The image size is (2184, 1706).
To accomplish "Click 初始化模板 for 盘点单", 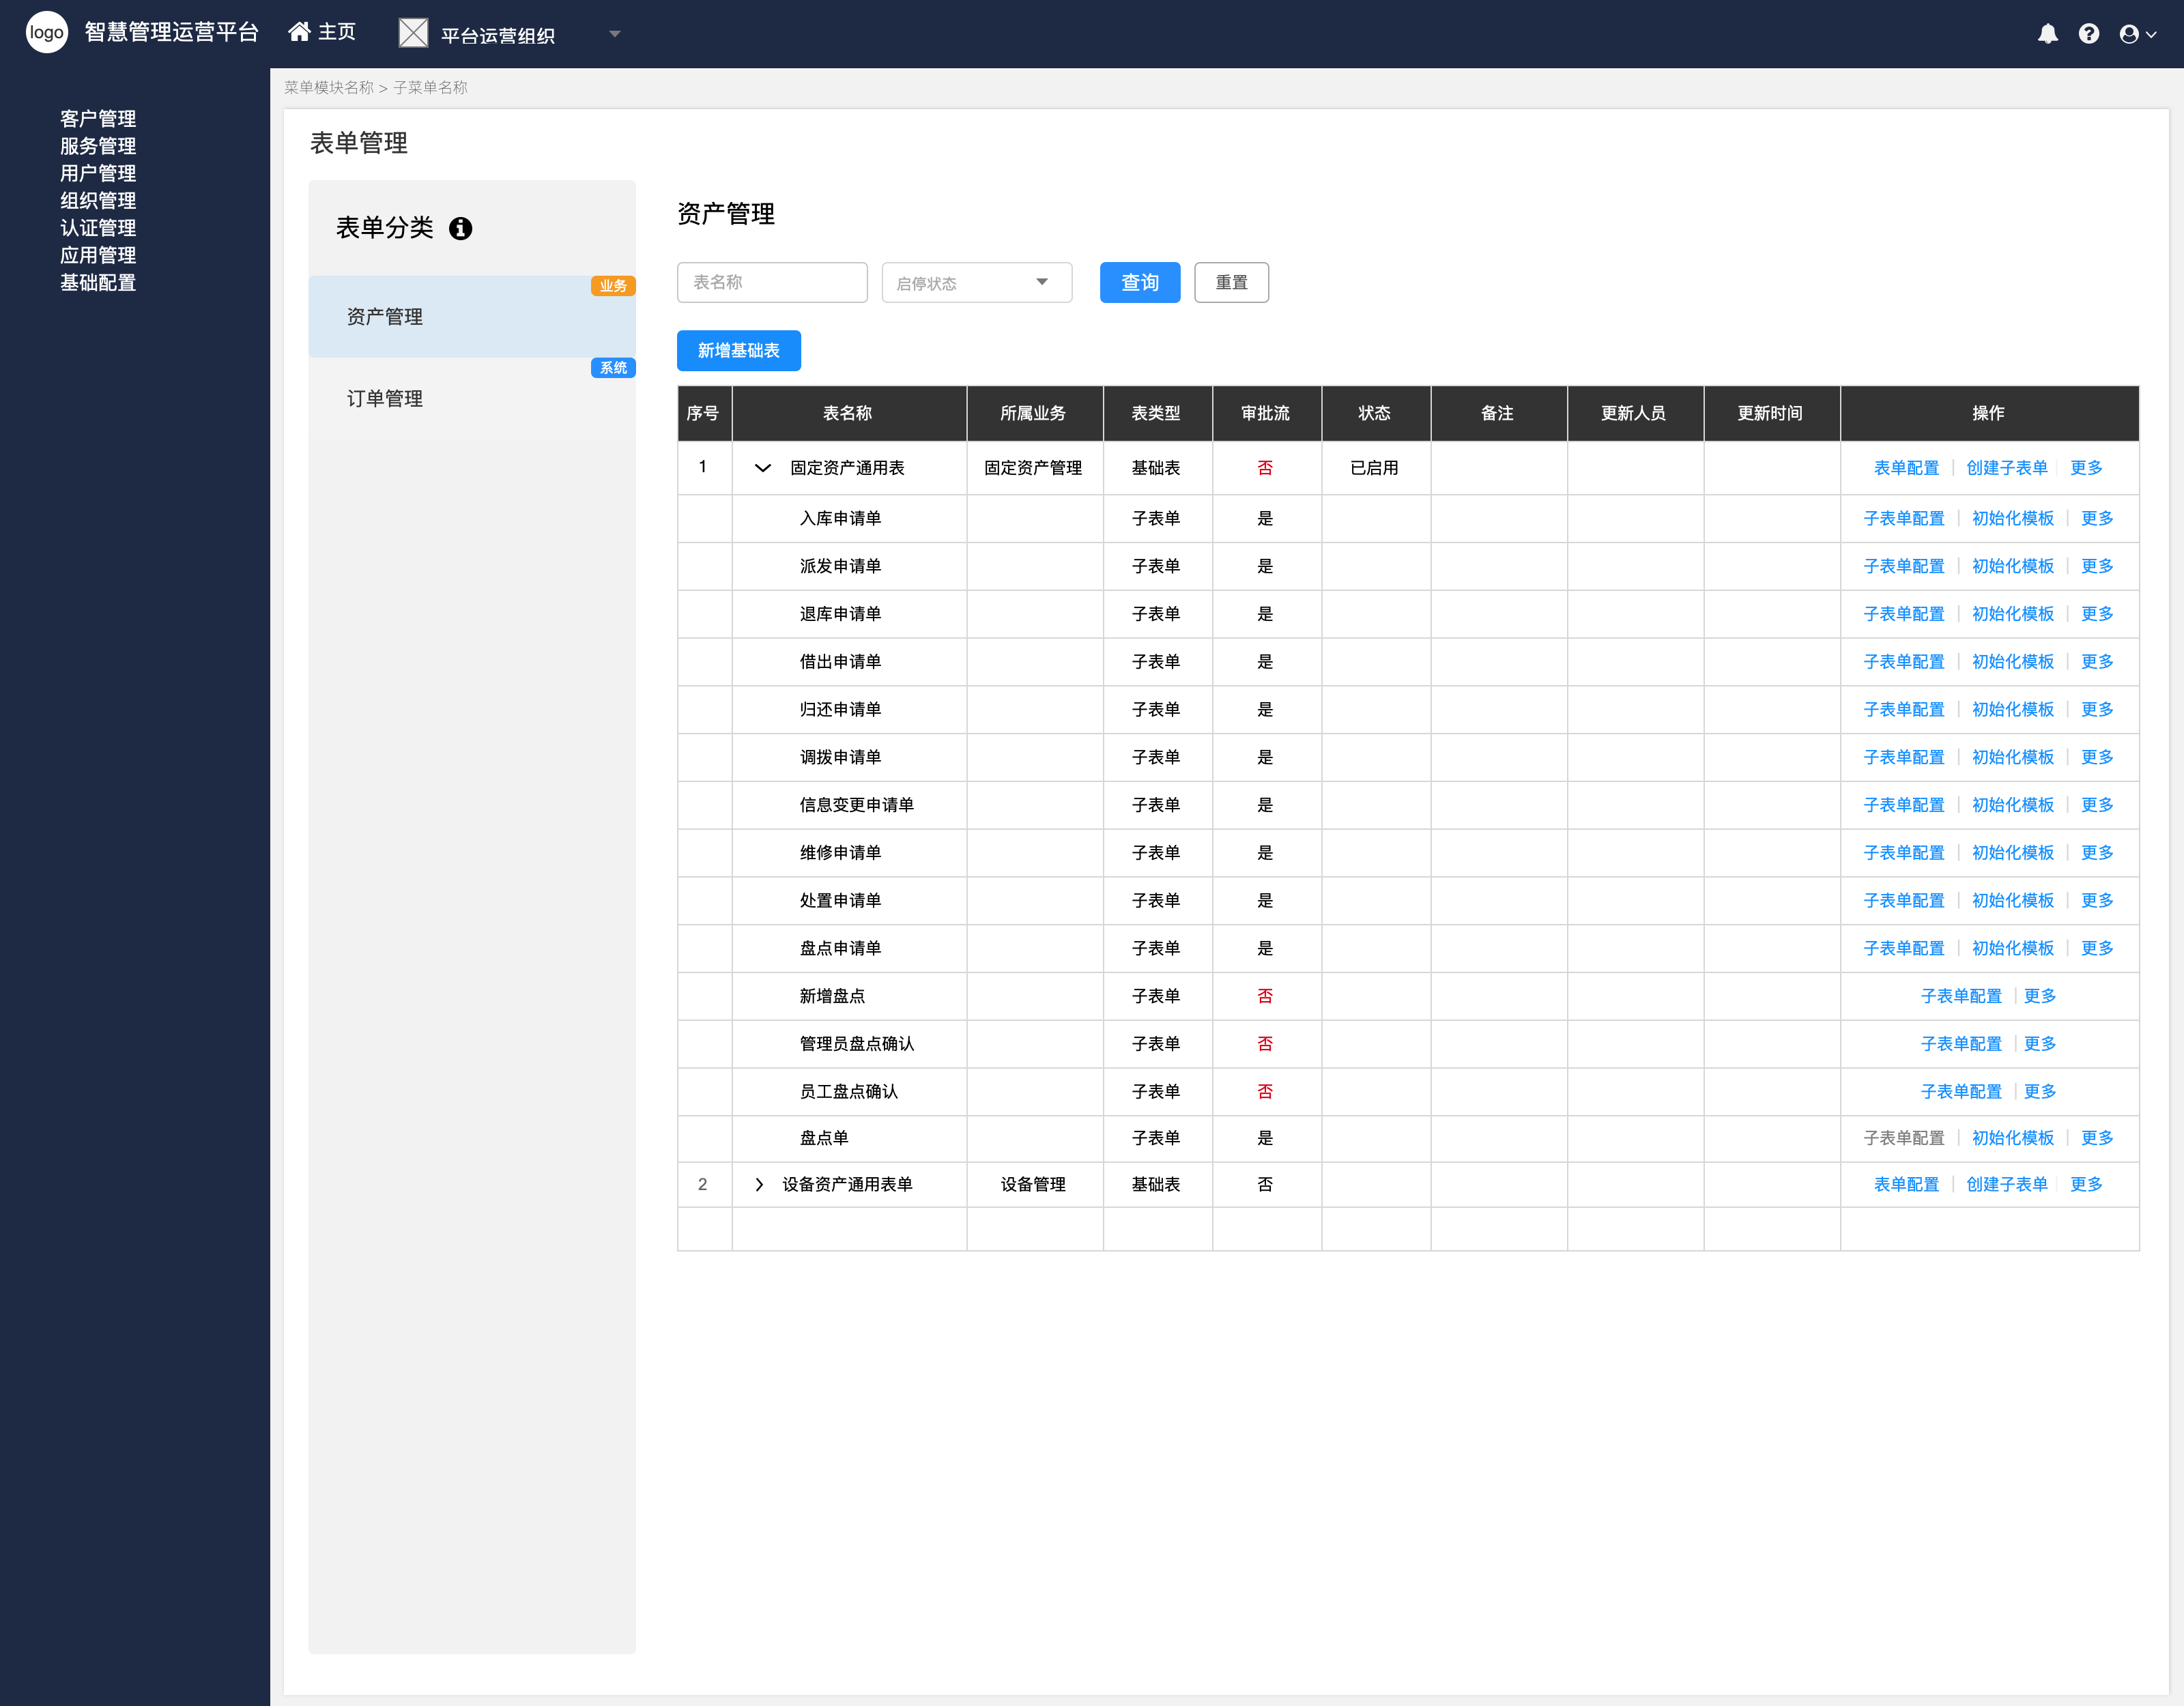I will (x=2013, y=1138).
